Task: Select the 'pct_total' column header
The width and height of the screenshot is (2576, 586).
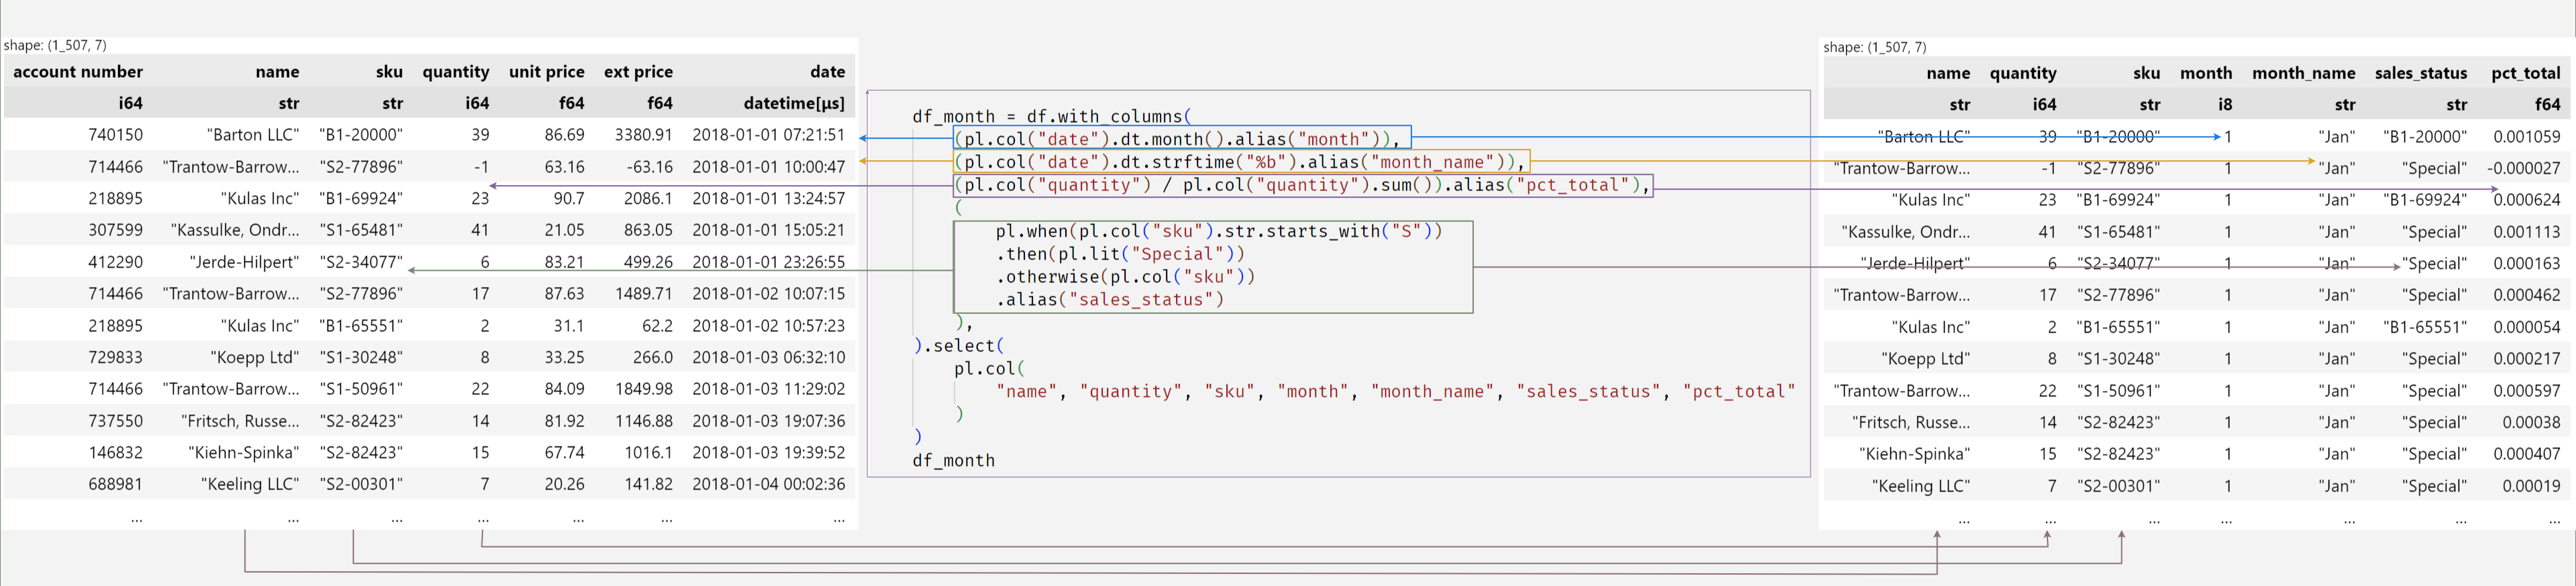Action: click(2525, 73)
